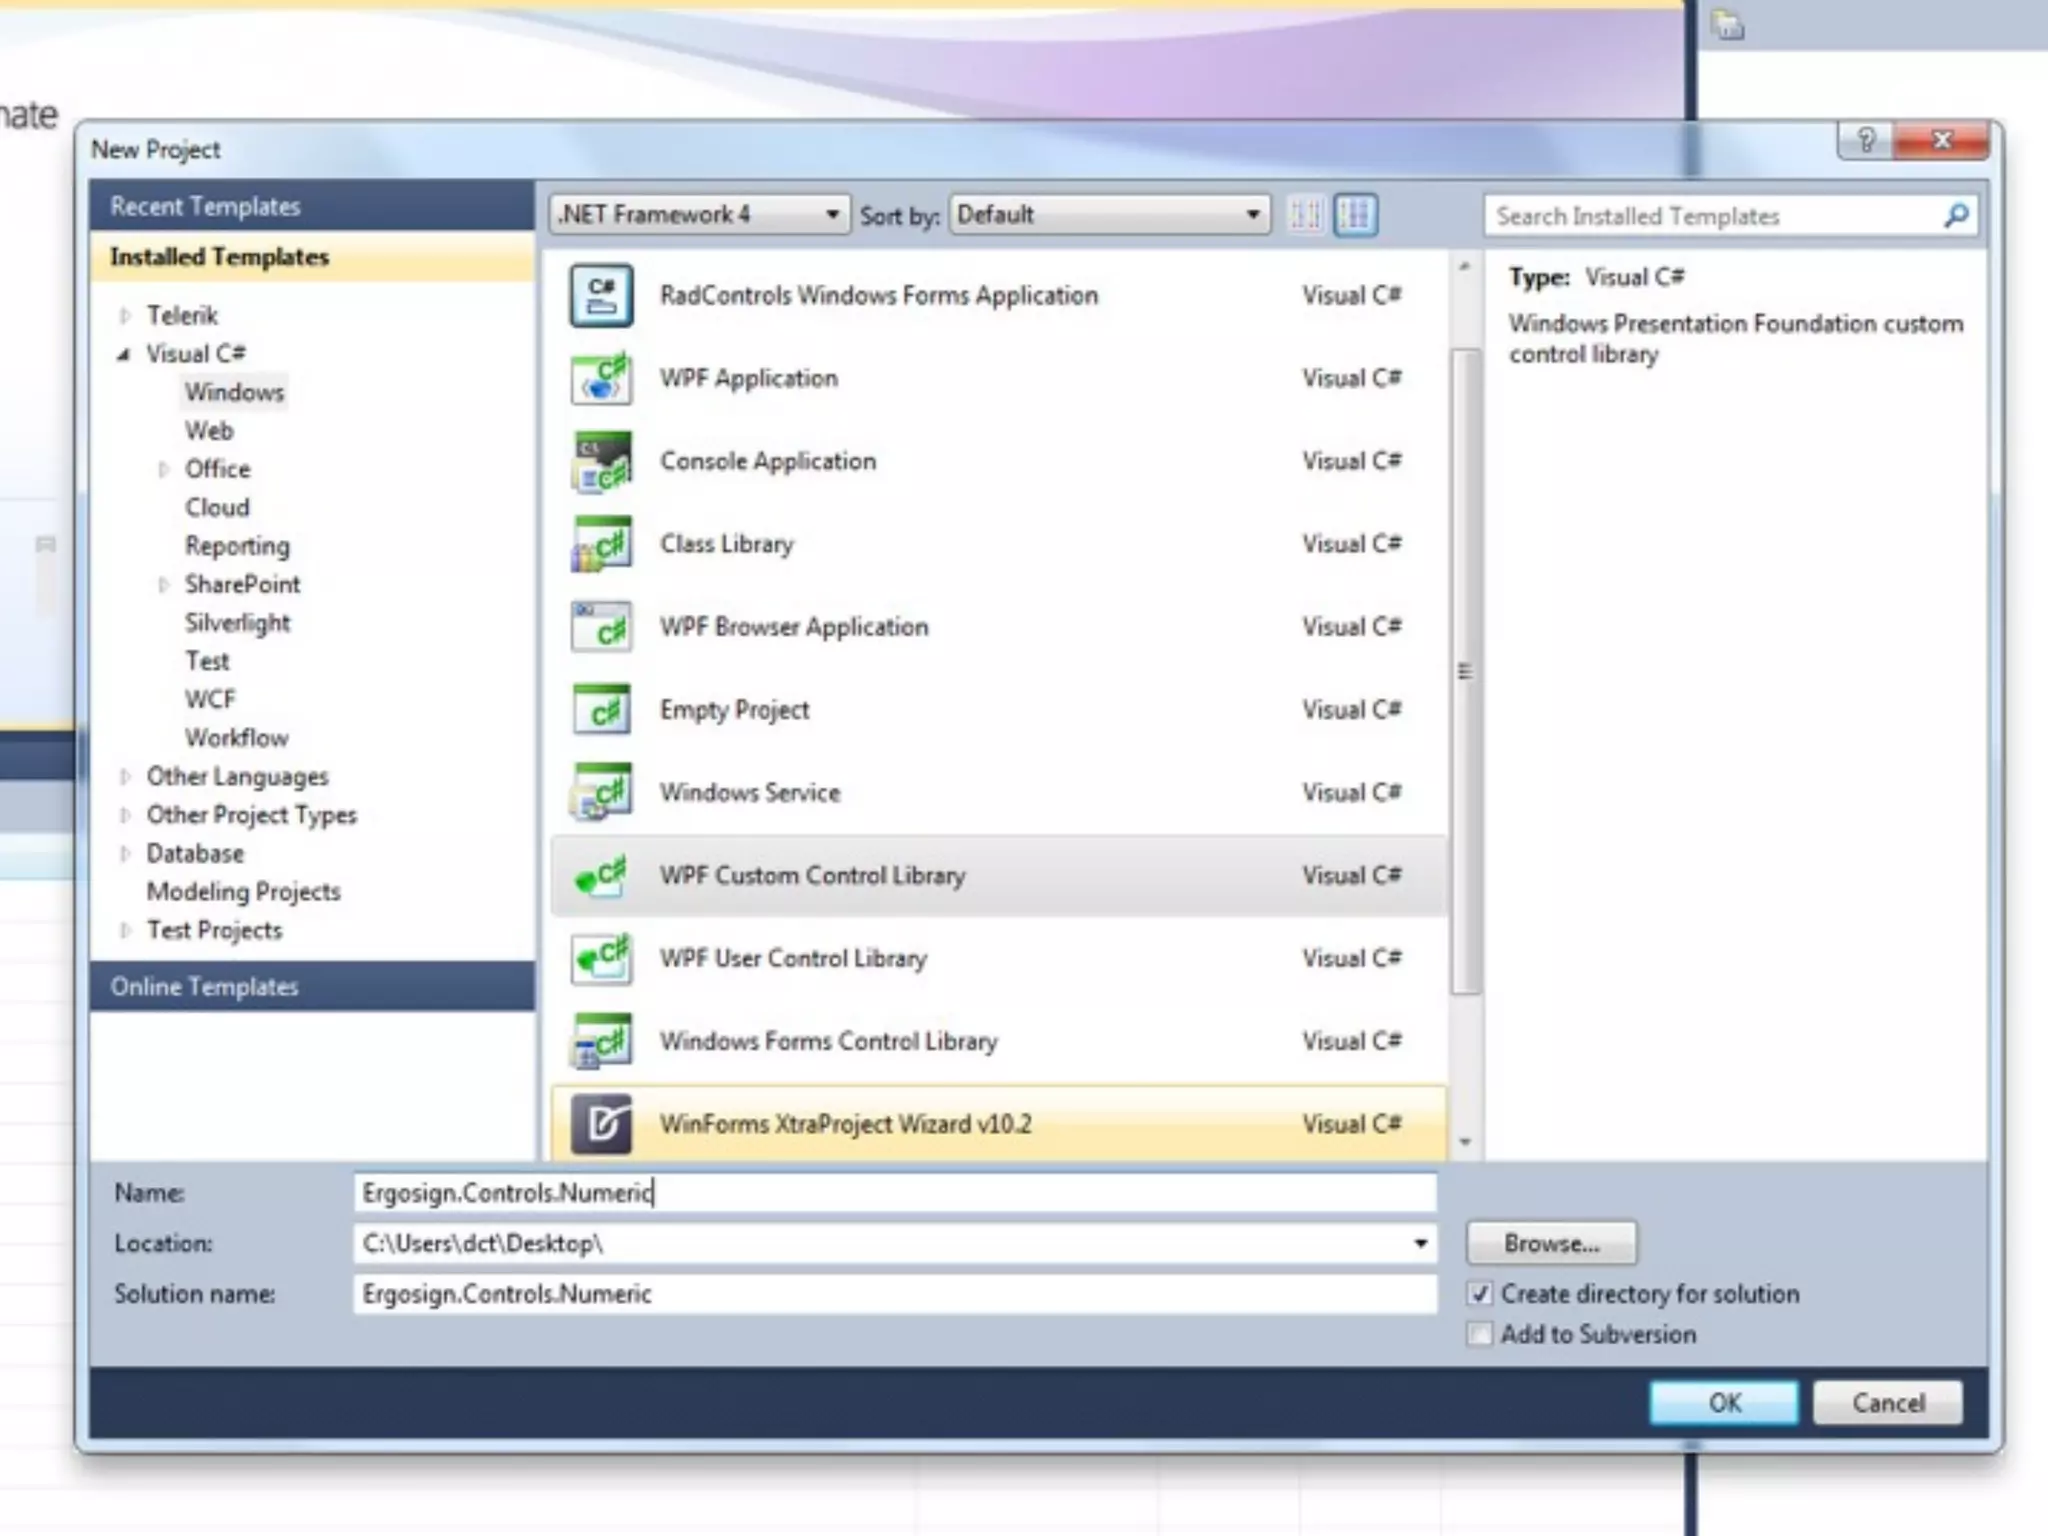Screen dimensions: 2048x1536
Task: Click the Class Library template icon
Action: click(601, 545)
